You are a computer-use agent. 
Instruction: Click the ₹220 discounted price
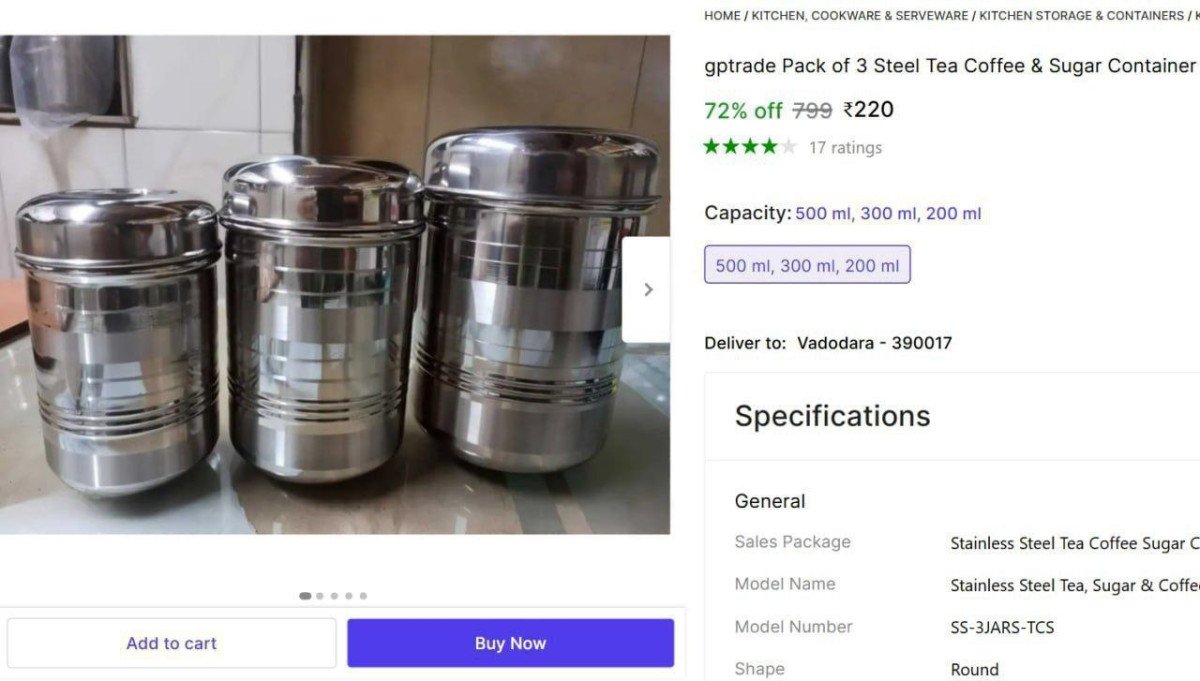[x=868, y=110]
